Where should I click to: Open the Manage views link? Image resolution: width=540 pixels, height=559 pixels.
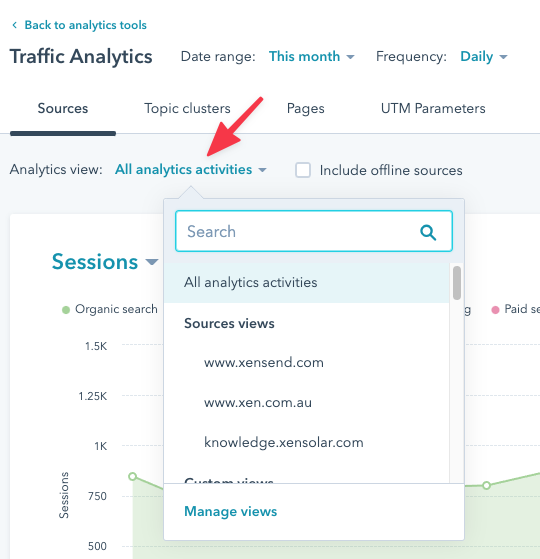(230, 511)
